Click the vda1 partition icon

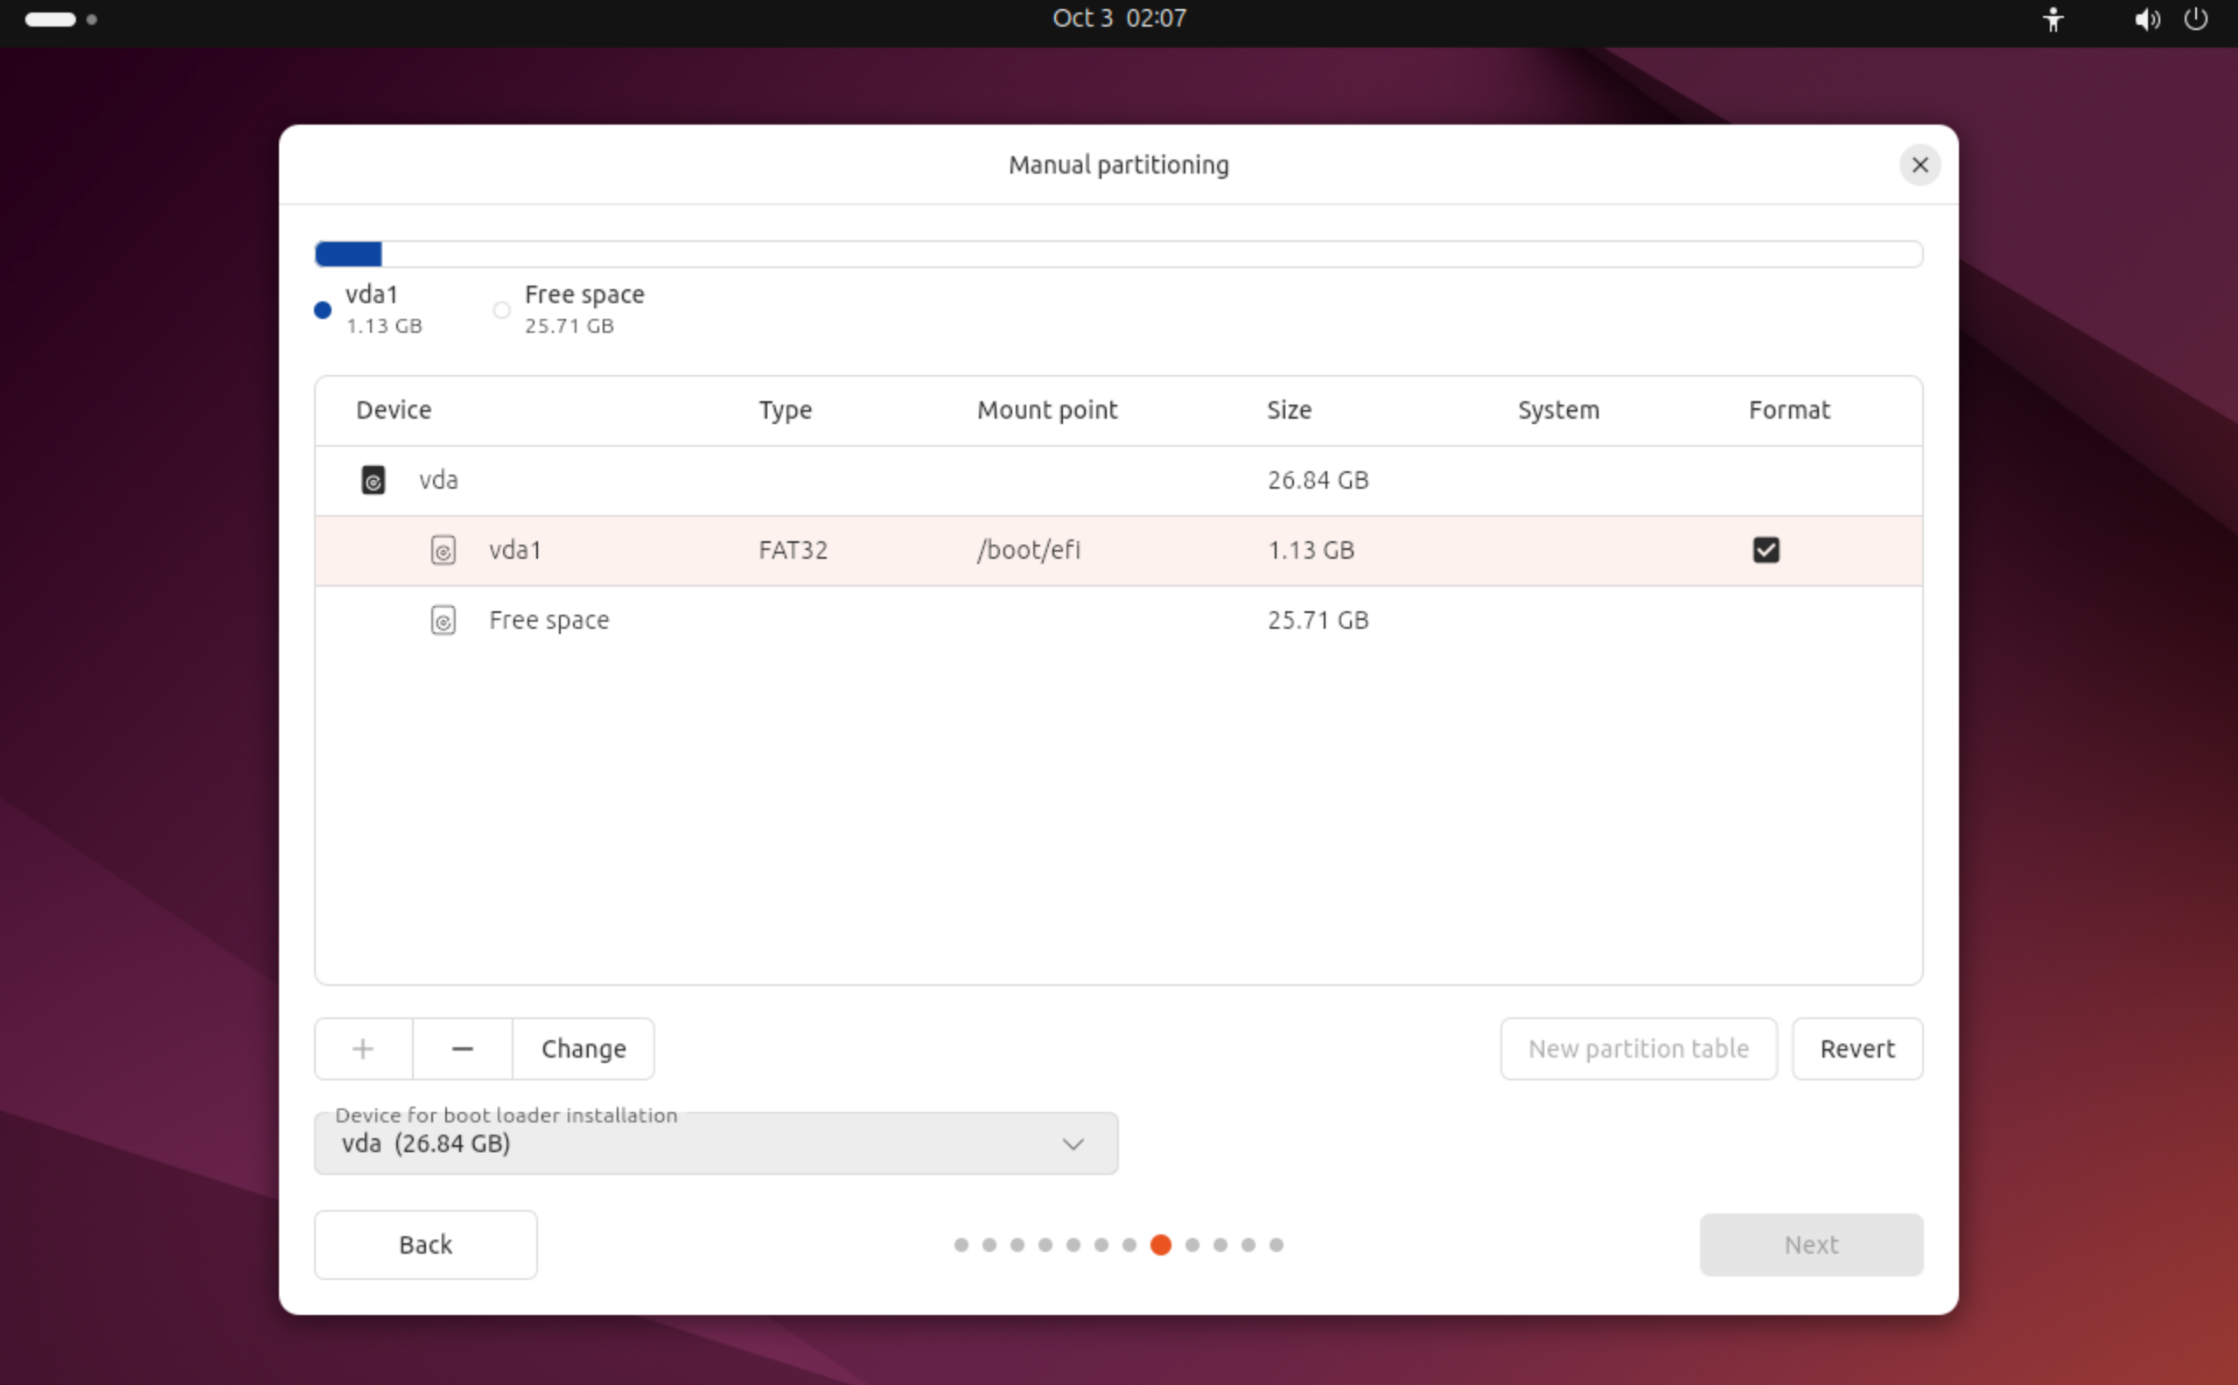(443, 550)
